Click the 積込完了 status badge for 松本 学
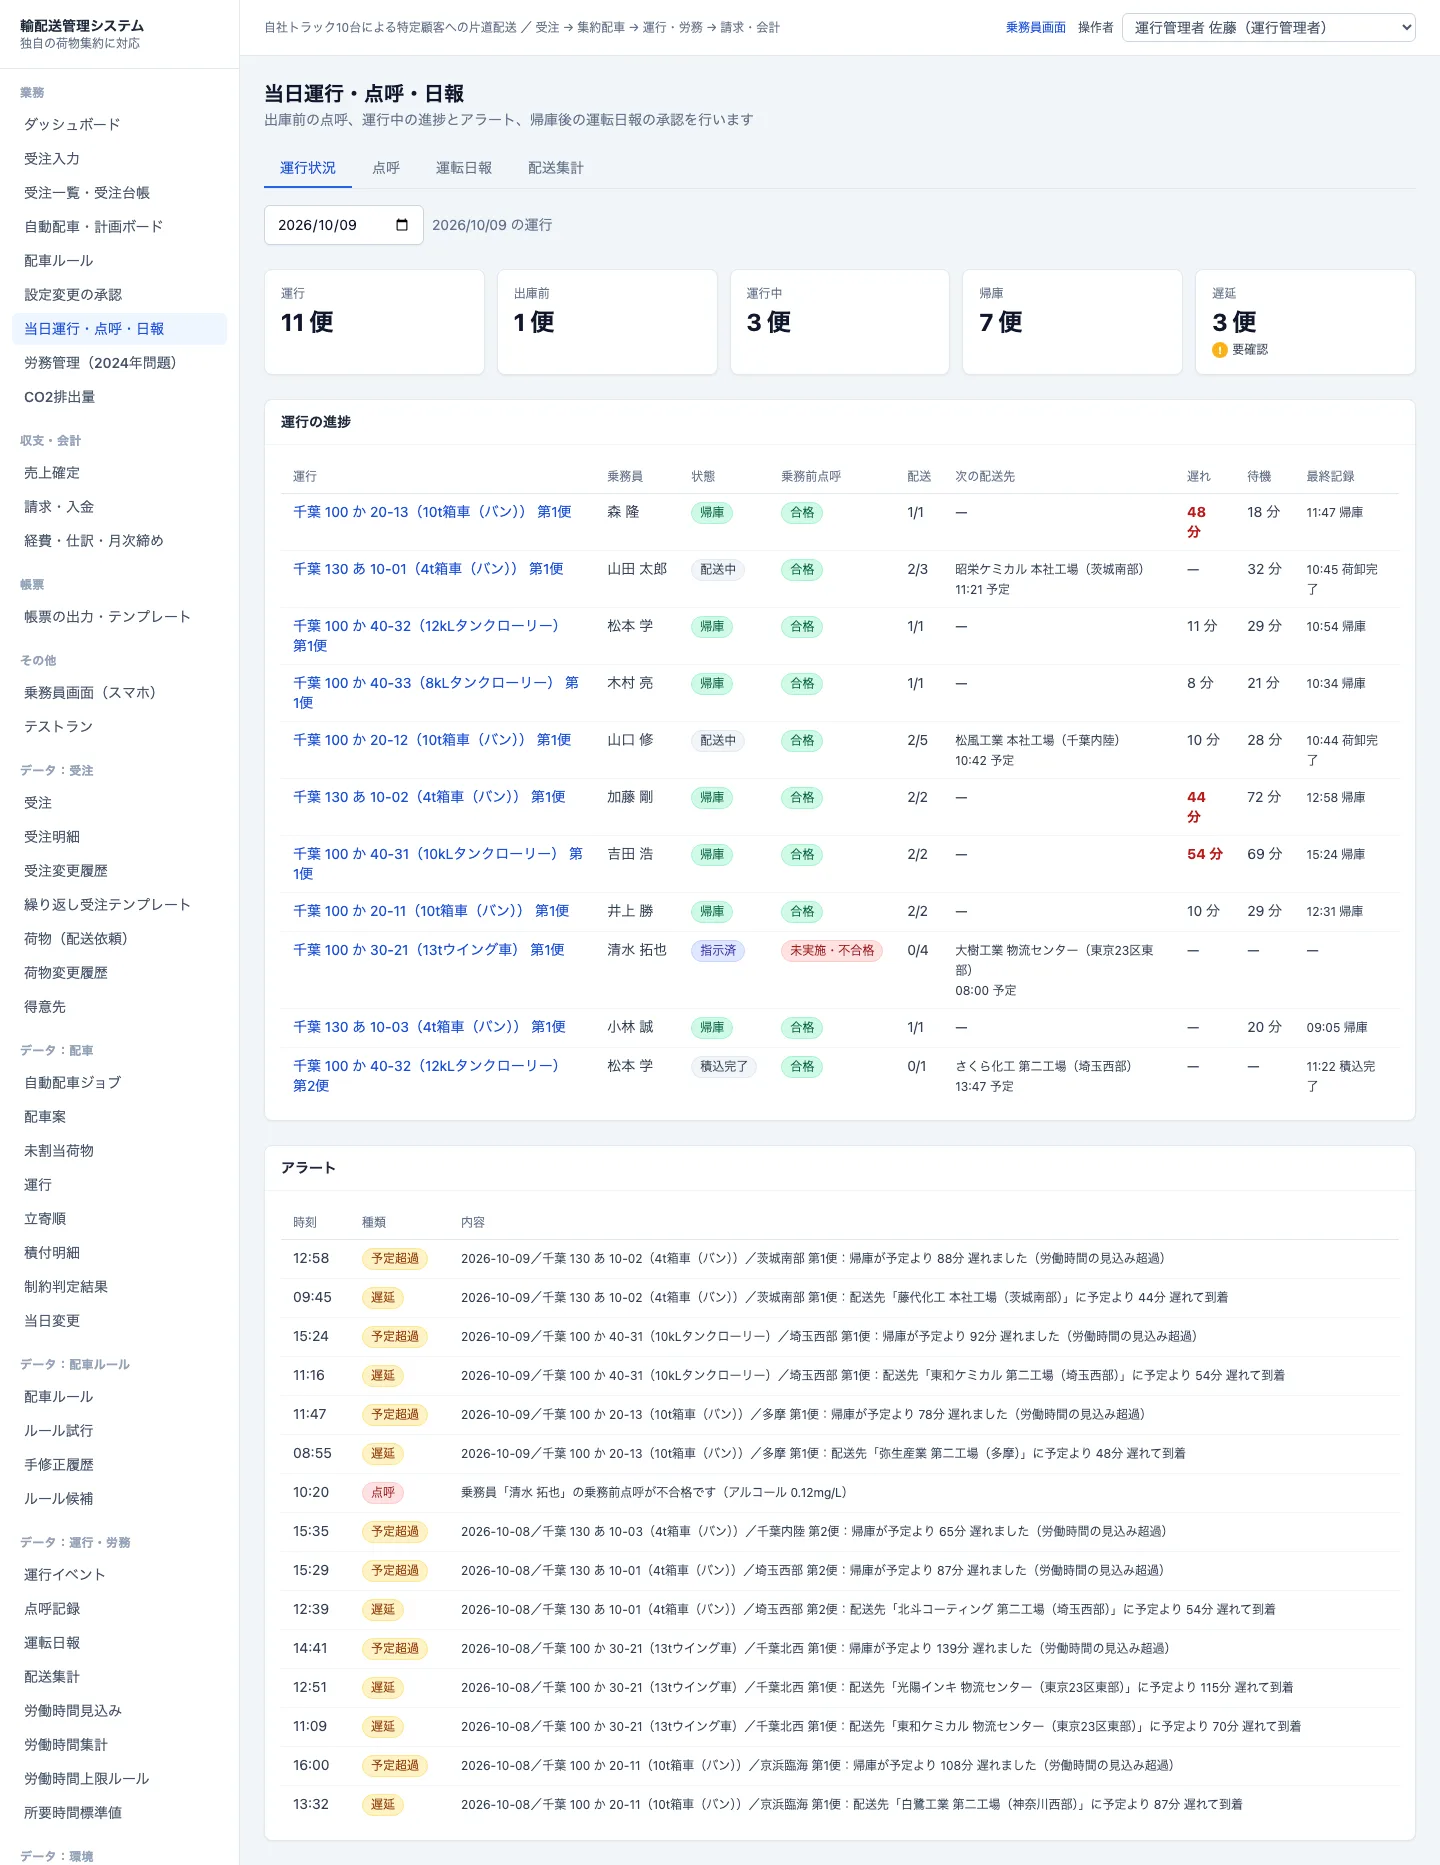This screenshot has height=1865, width=1440. tap(724, 1066)
